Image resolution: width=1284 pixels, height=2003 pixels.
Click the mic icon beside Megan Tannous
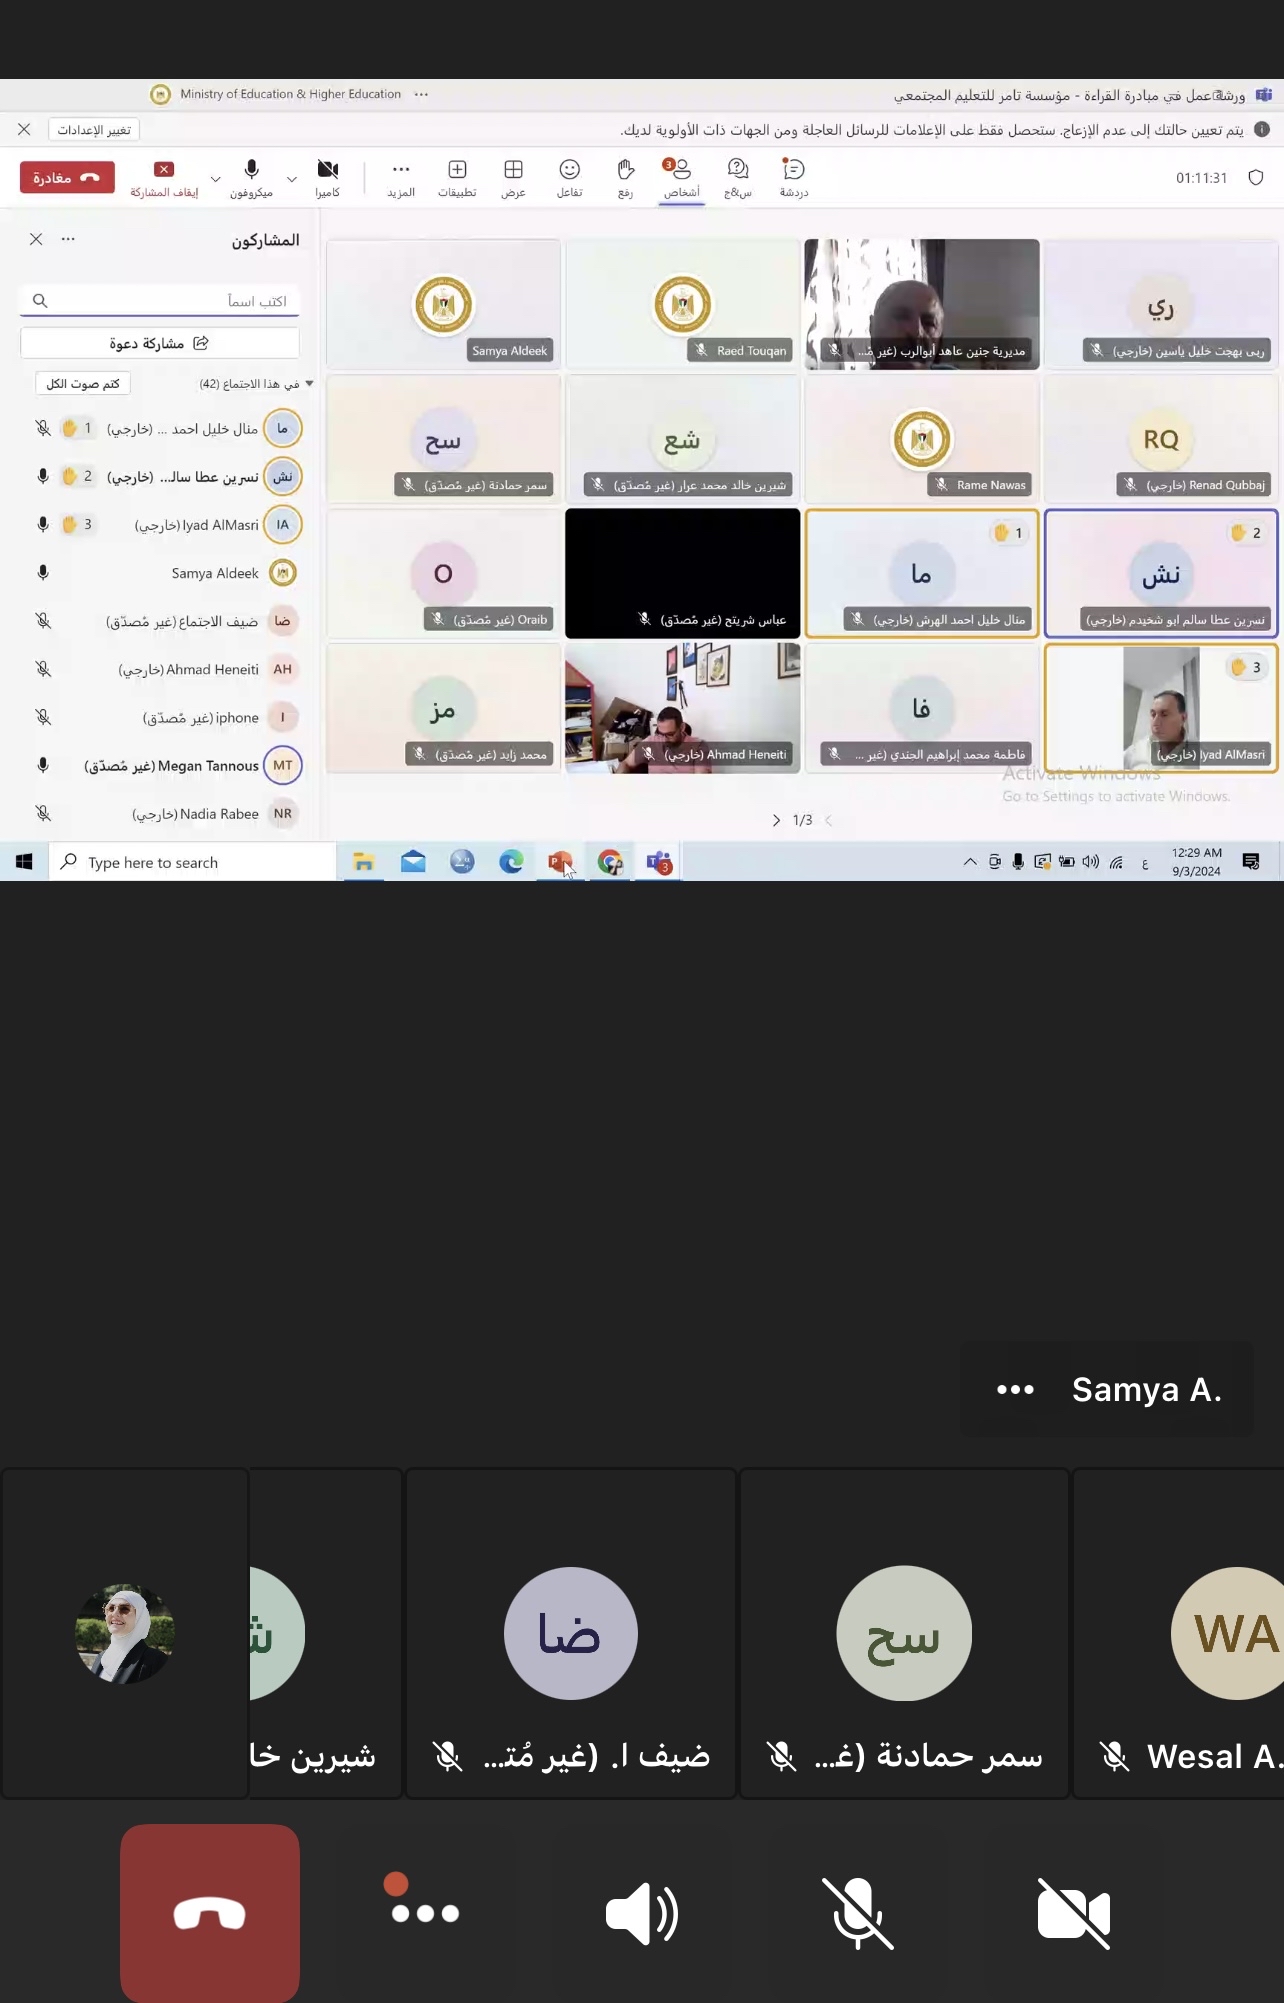pyautogui.click(x=43, y=766)
